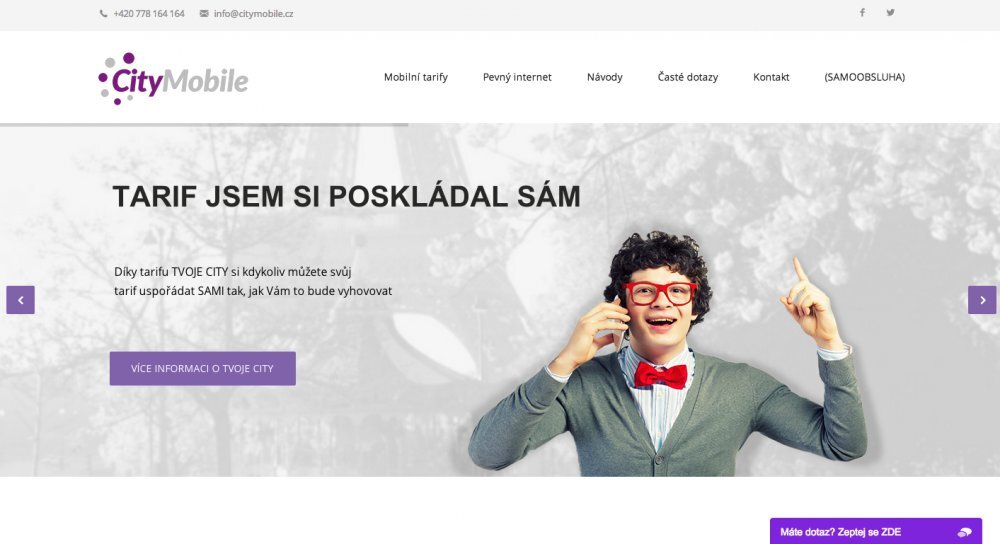Advance to next slide arrow
This screenshot has height=544, width=1000.
982,300
